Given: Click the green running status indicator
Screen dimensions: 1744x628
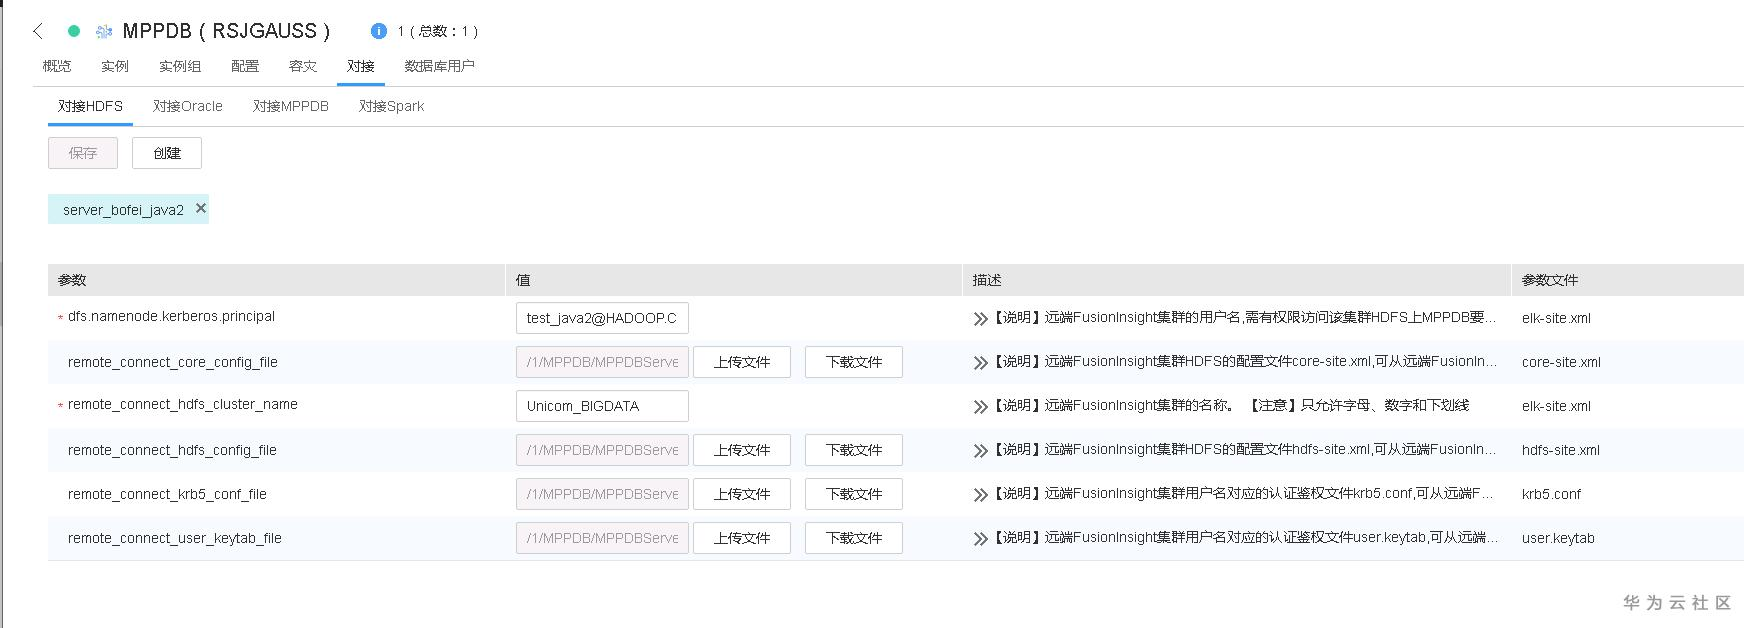Looking at the screenshot, I should coord(74,31).
